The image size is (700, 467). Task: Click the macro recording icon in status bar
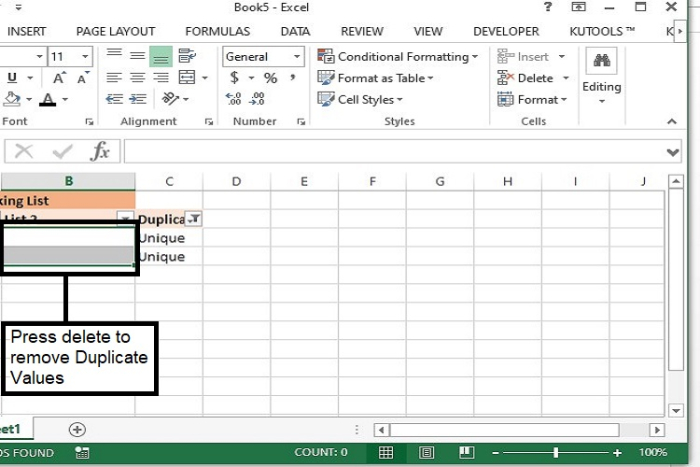click(82, 453)
